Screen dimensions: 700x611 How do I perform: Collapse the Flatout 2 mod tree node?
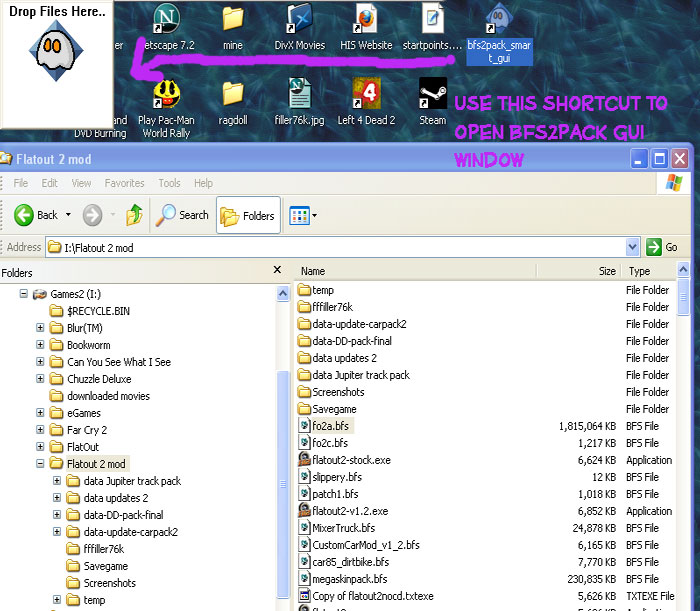coord(40,463)
